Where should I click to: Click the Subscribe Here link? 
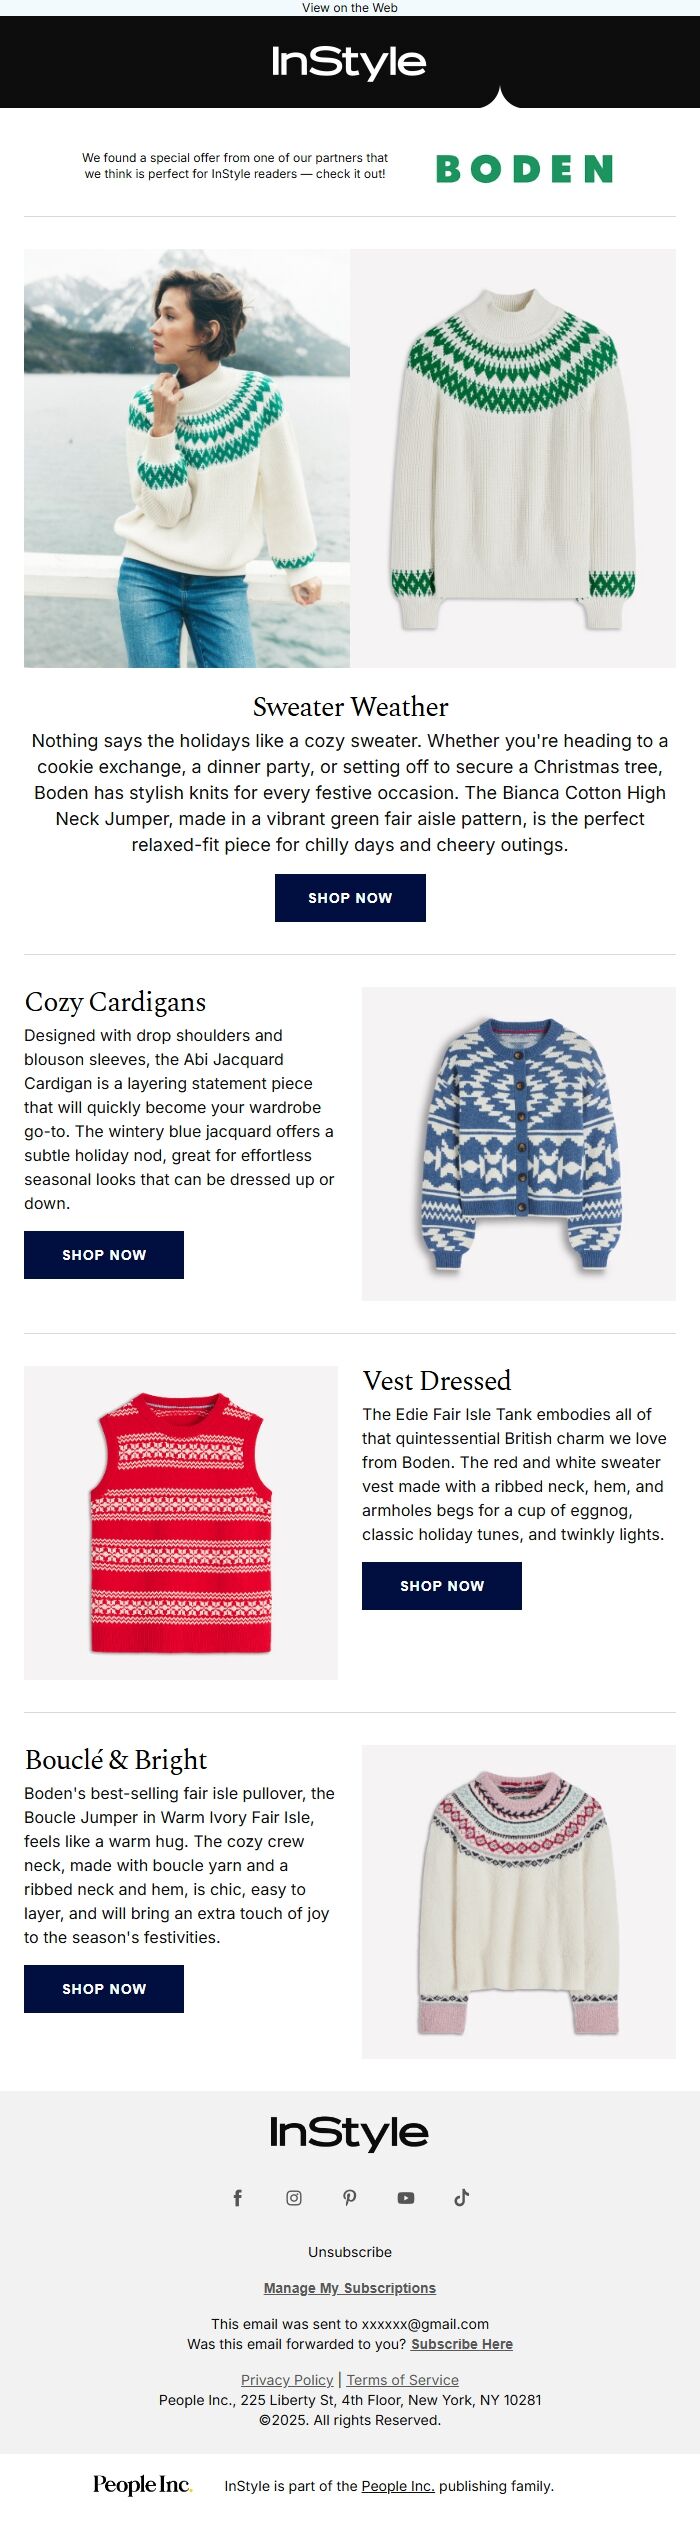[462, 2344]
